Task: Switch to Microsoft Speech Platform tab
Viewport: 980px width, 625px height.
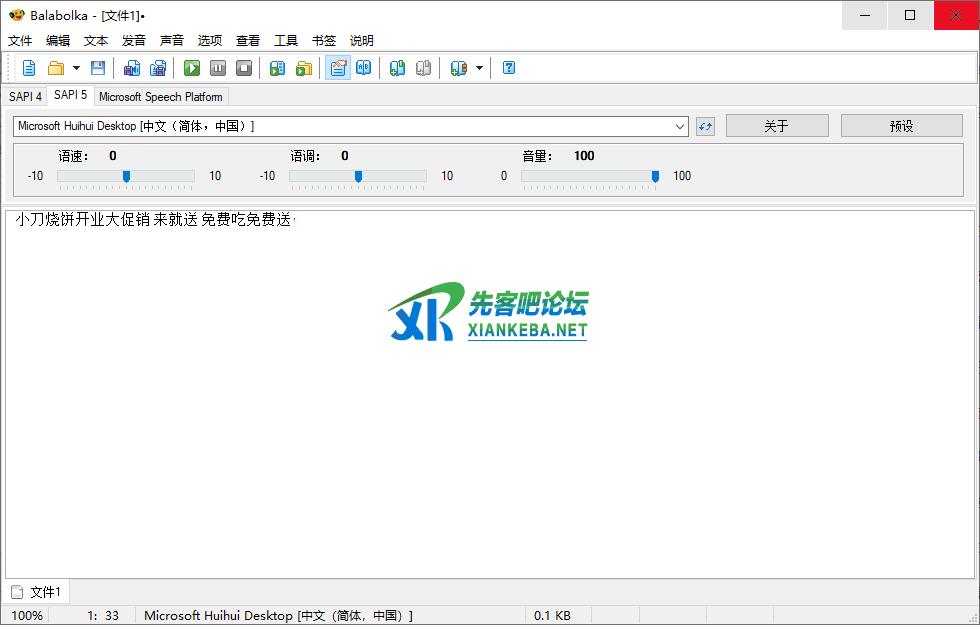Action: click(x=161, y=97)
